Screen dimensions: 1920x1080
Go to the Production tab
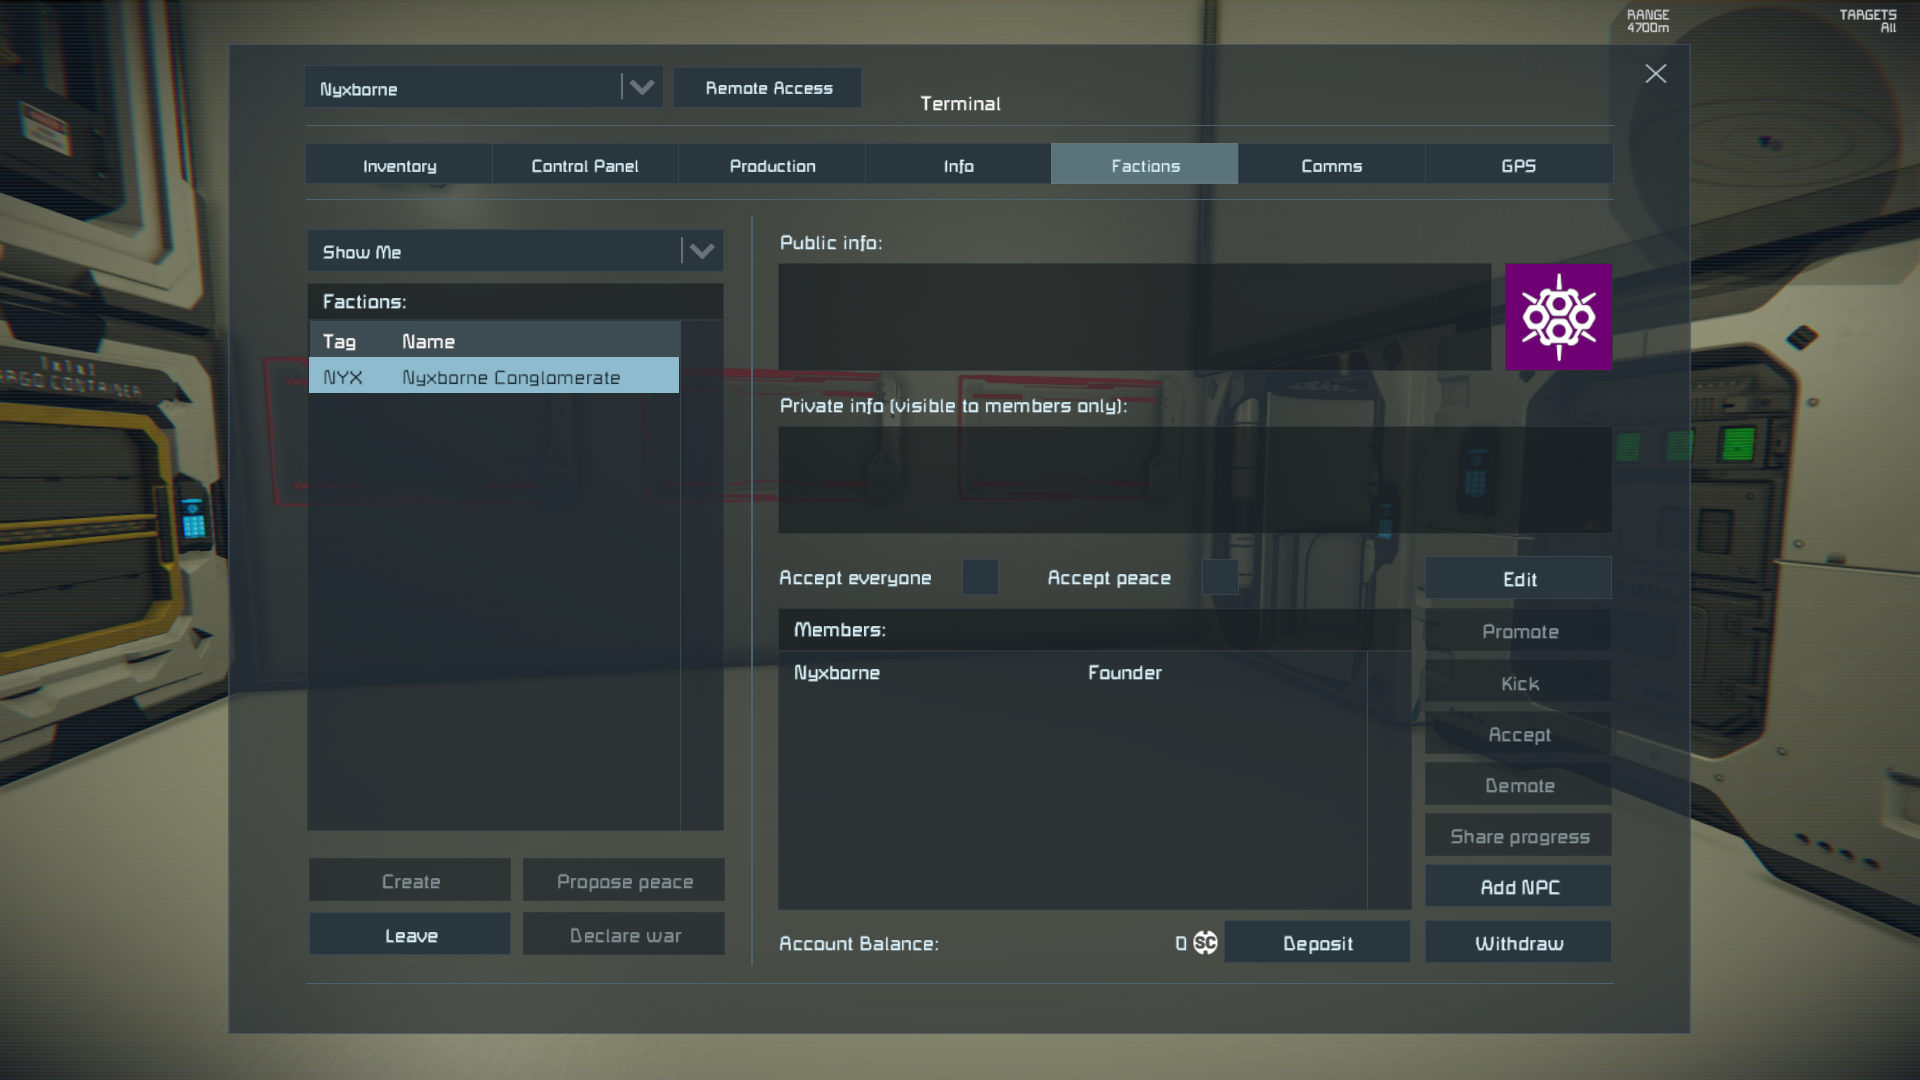(x=772, y=166)
